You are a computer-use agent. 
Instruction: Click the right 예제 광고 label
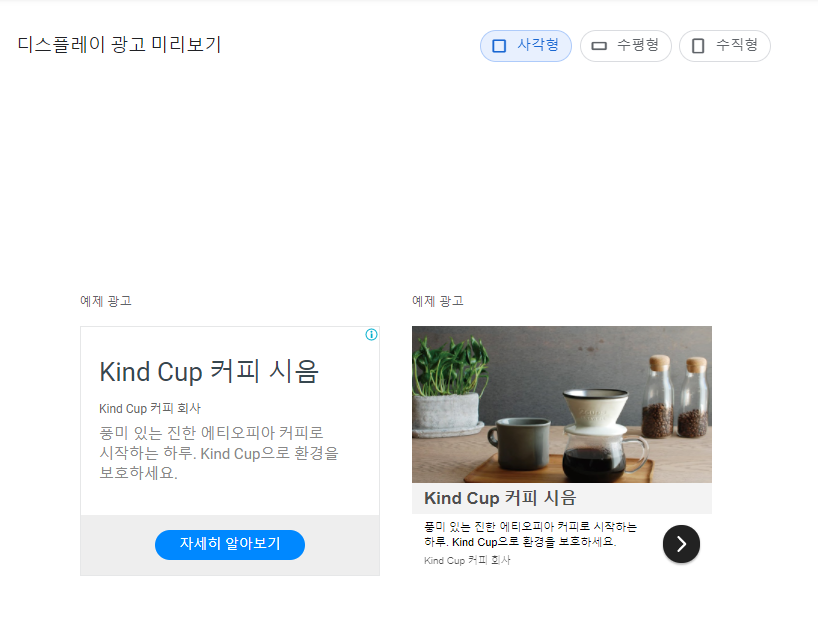coord(438,301)
